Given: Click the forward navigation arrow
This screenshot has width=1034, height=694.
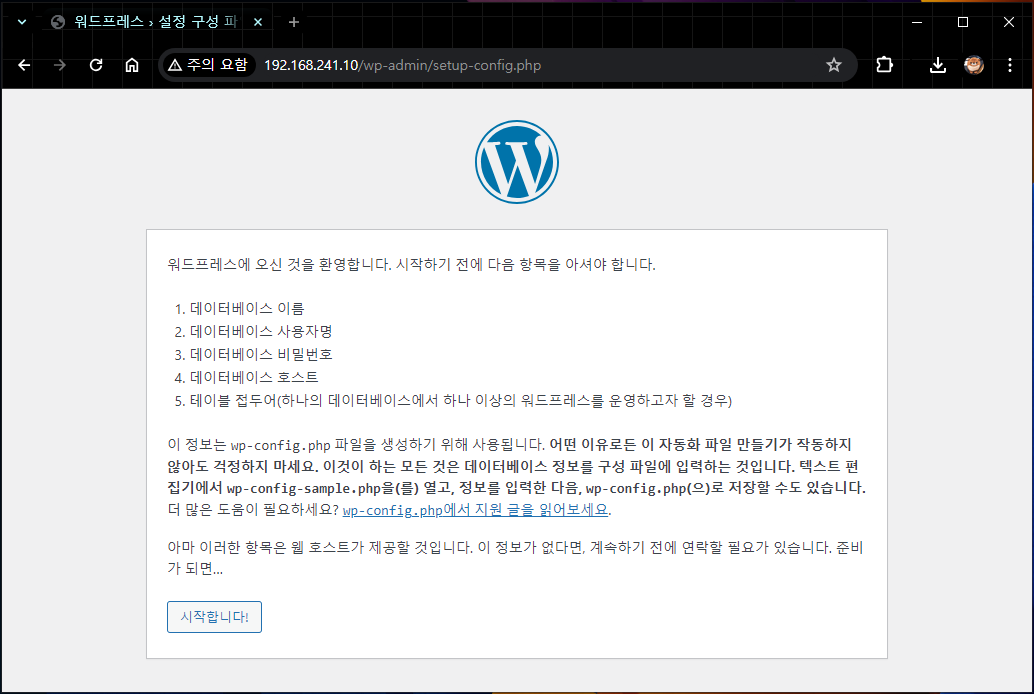Looking at the screenshot, I should pyautogui.click(x=60, y=65).
